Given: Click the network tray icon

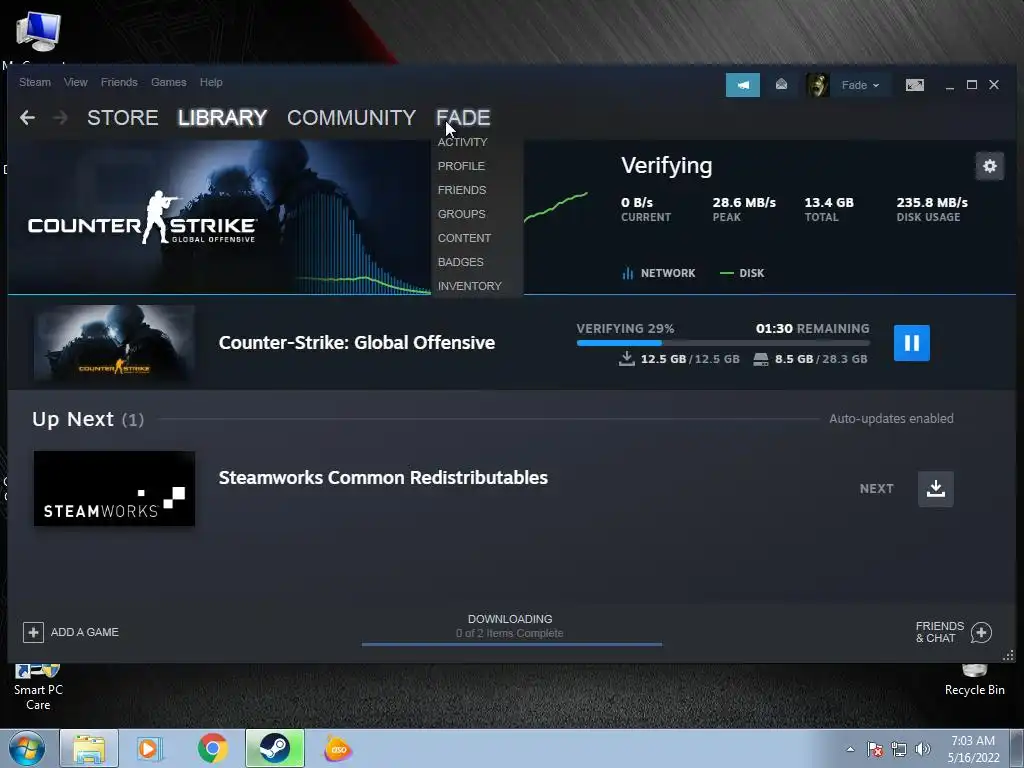Looking at the screenshot, I should point(899,749).
